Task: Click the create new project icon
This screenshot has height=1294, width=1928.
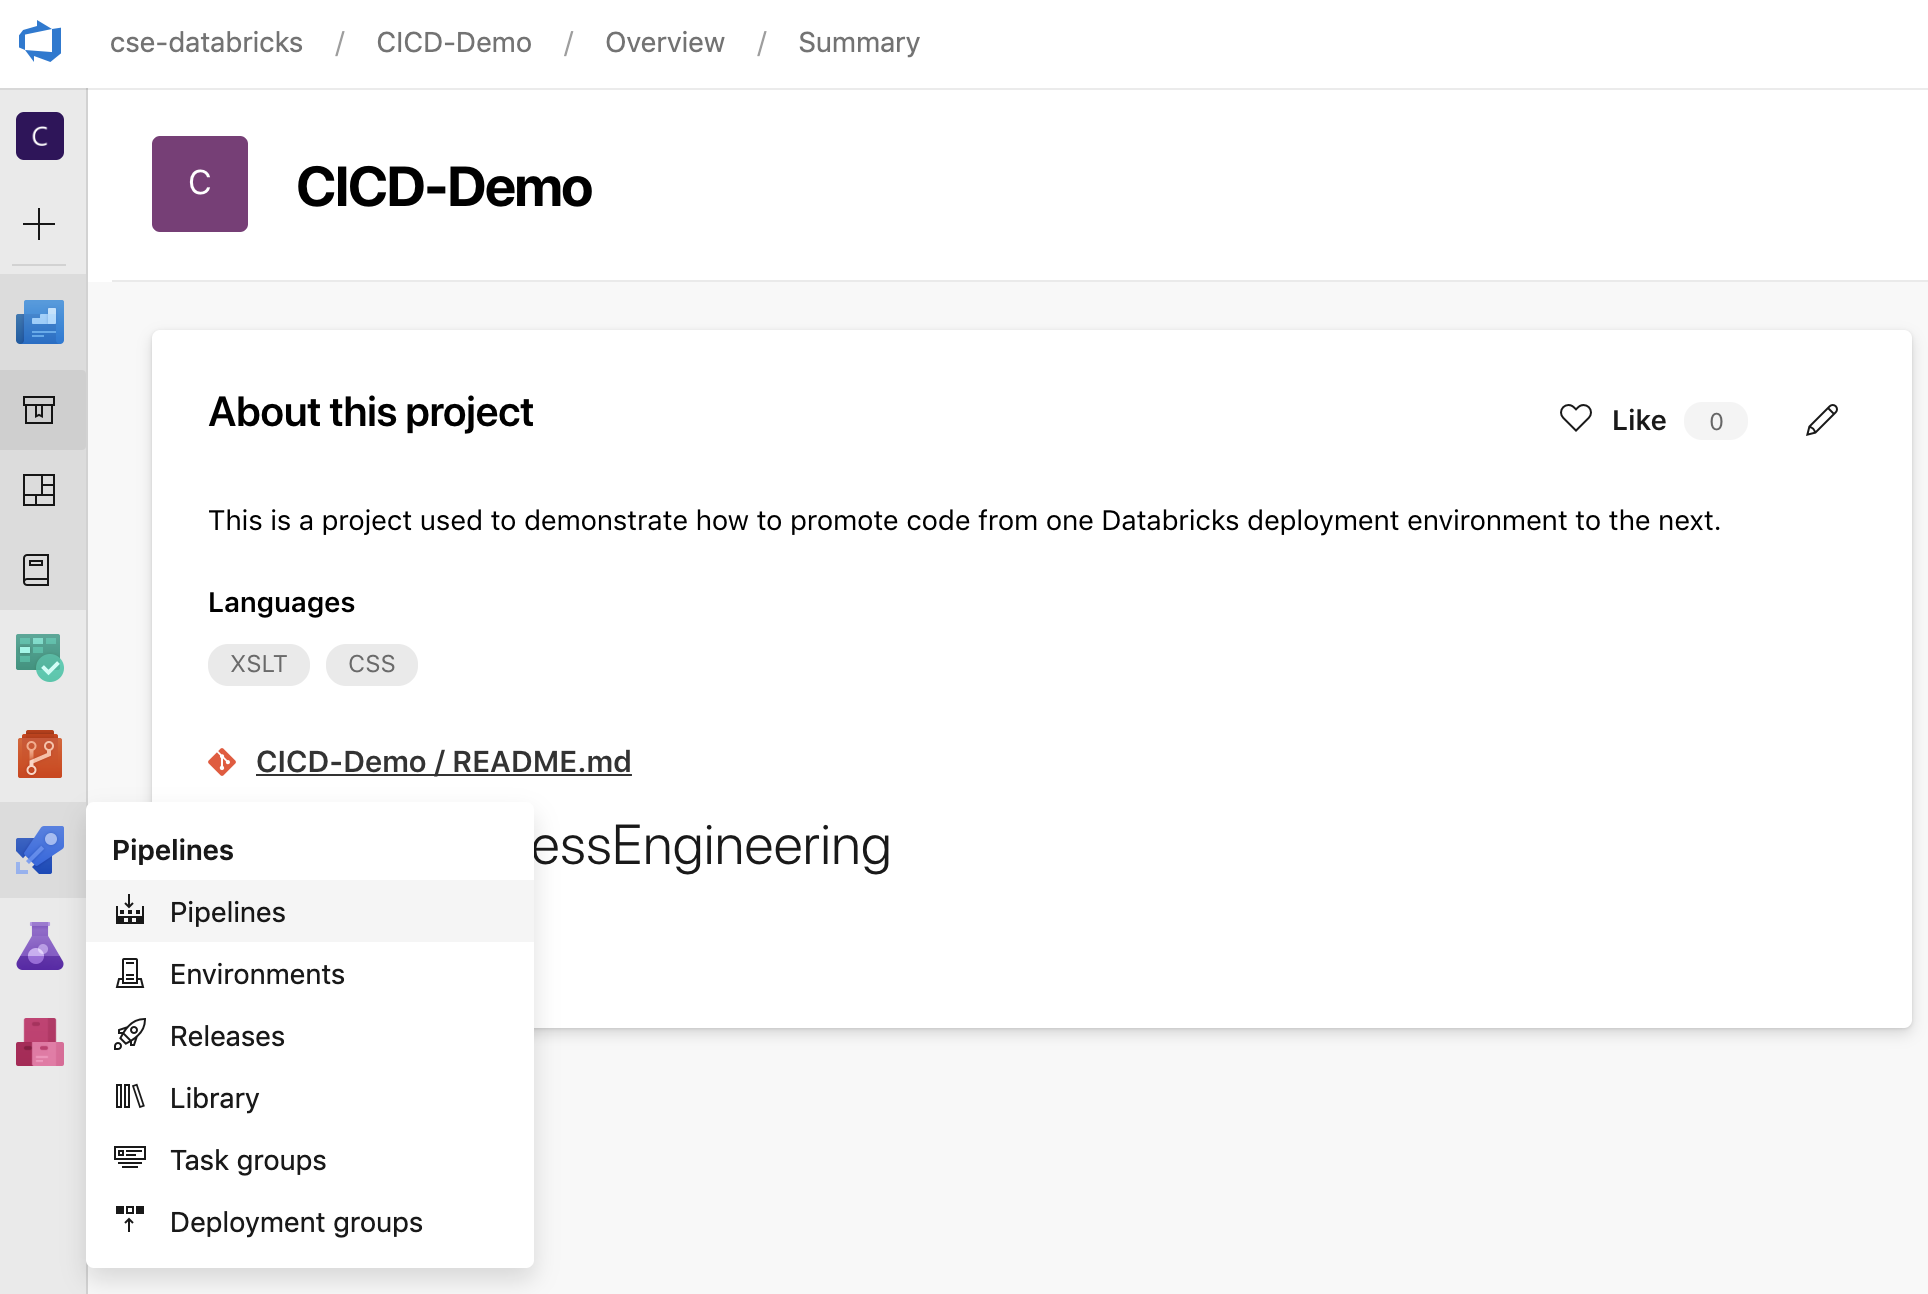Action: tap(39, 224)
